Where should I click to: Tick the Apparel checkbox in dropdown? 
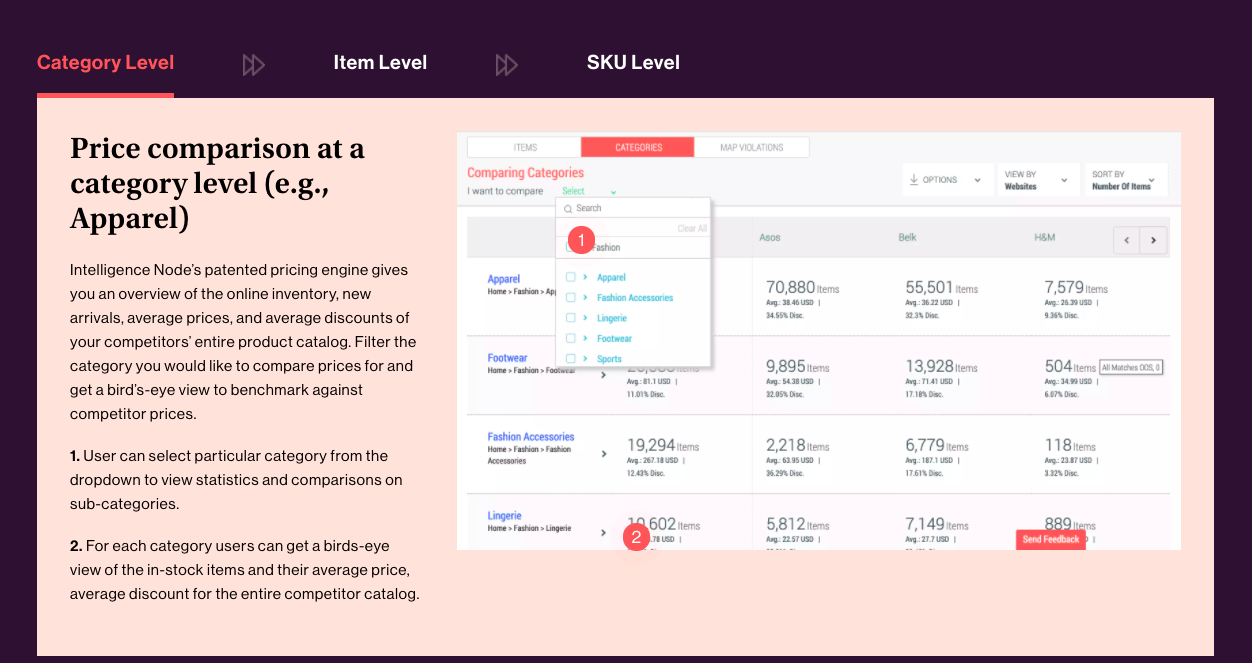(570, 277)
